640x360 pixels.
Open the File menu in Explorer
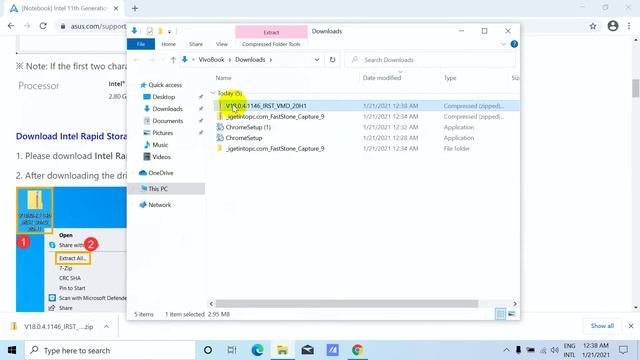click(x=141, y=44)
